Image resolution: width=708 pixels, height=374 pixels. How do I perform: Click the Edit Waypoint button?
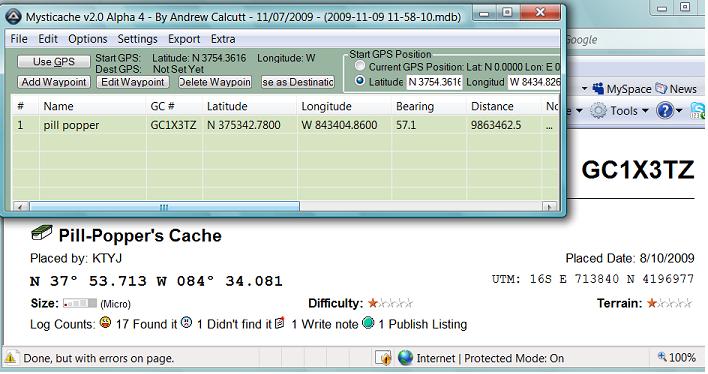point(133,82)
